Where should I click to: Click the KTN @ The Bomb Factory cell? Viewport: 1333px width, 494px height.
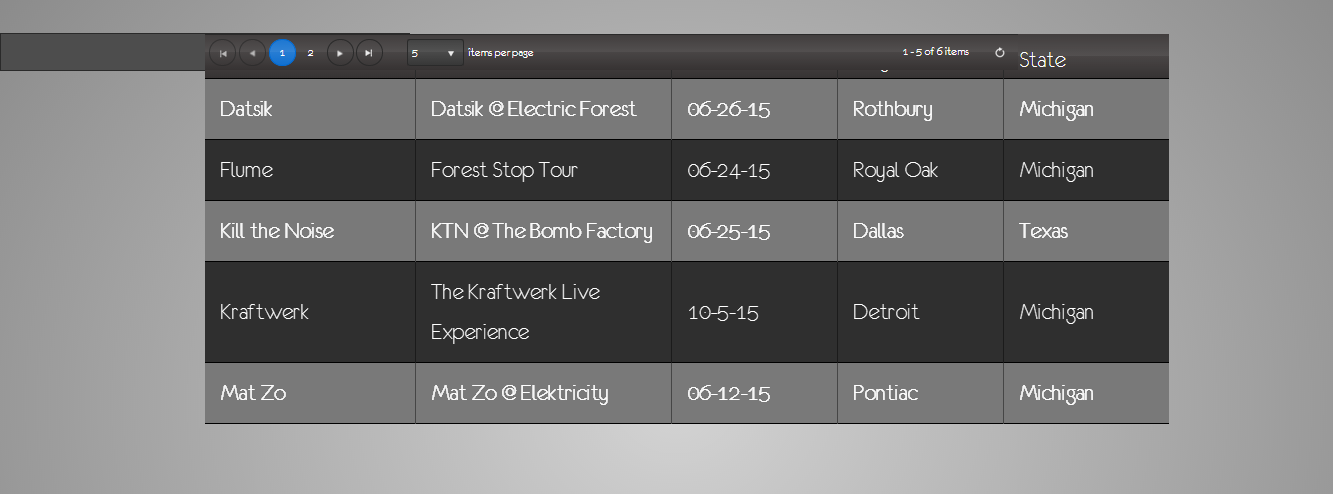541,231
